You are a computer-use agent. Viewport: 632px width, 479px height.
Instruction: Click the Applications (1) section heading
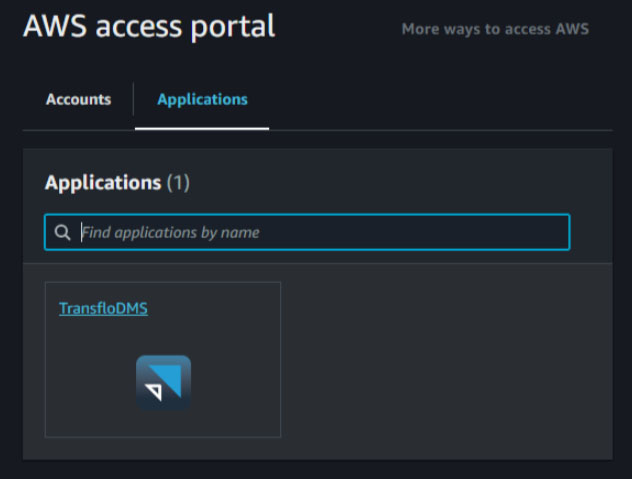[x=117, y=183]
